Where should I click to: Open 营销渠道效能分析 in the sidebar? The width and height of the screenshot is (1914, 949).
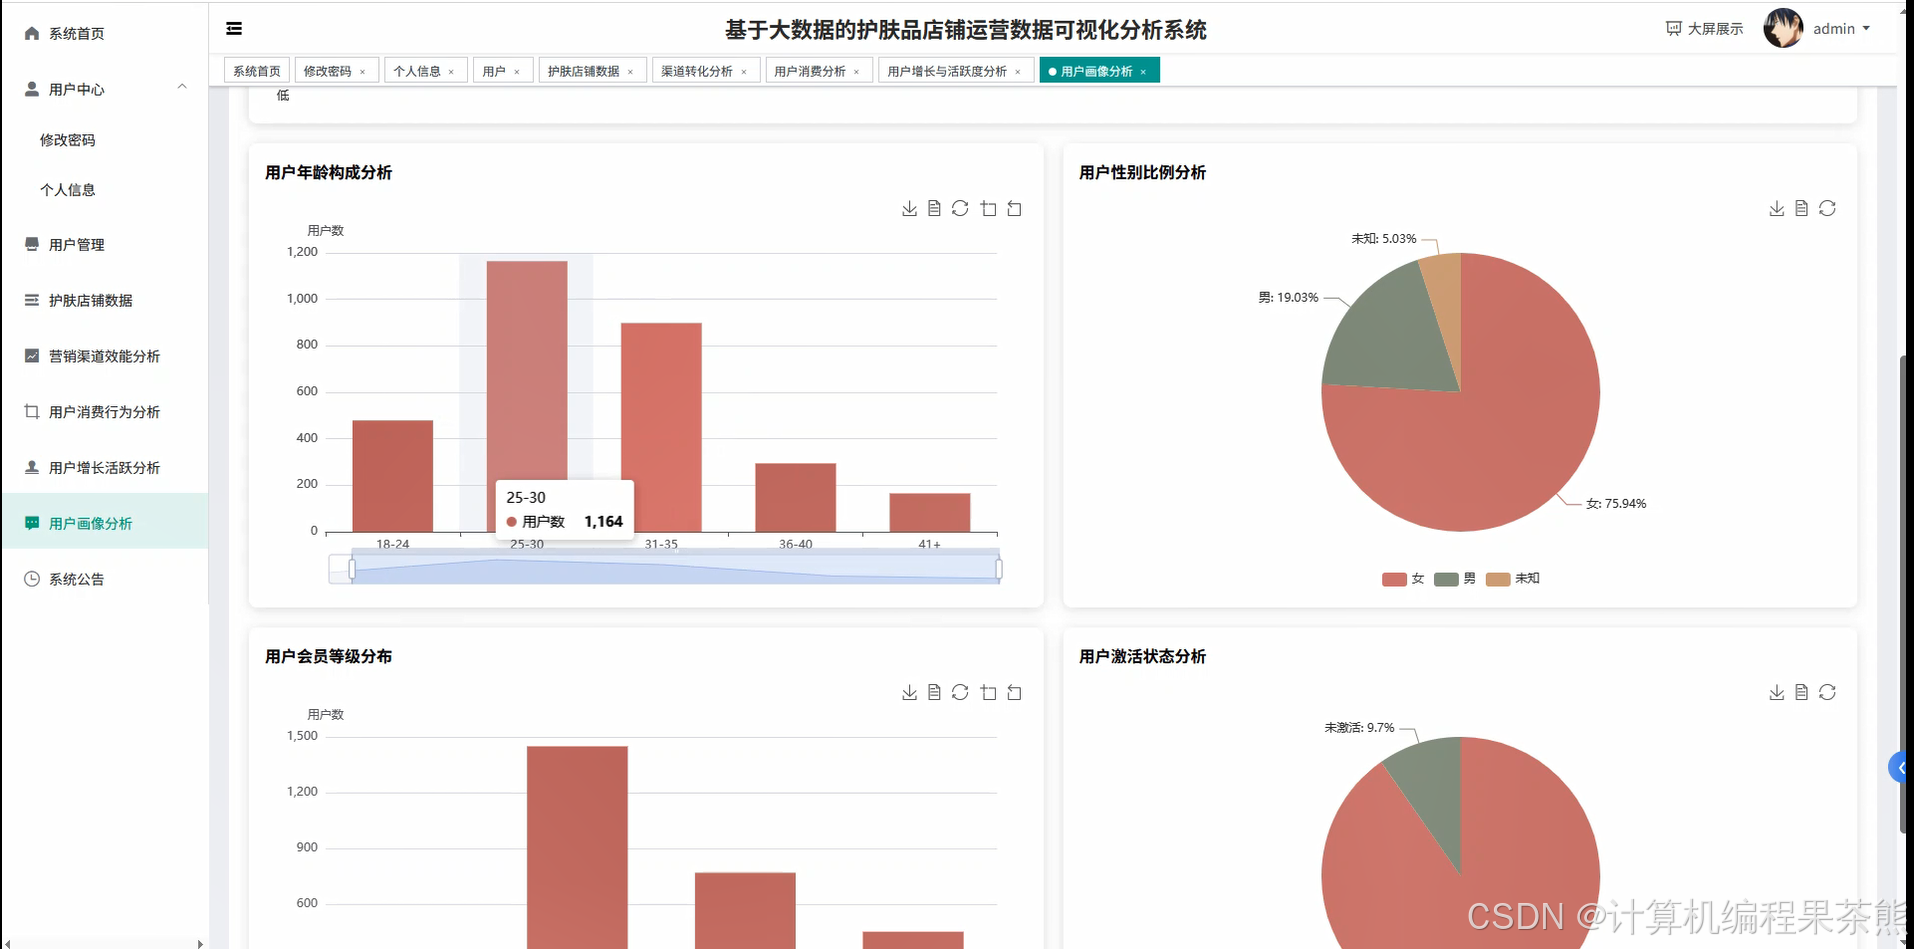coord(104,356)
